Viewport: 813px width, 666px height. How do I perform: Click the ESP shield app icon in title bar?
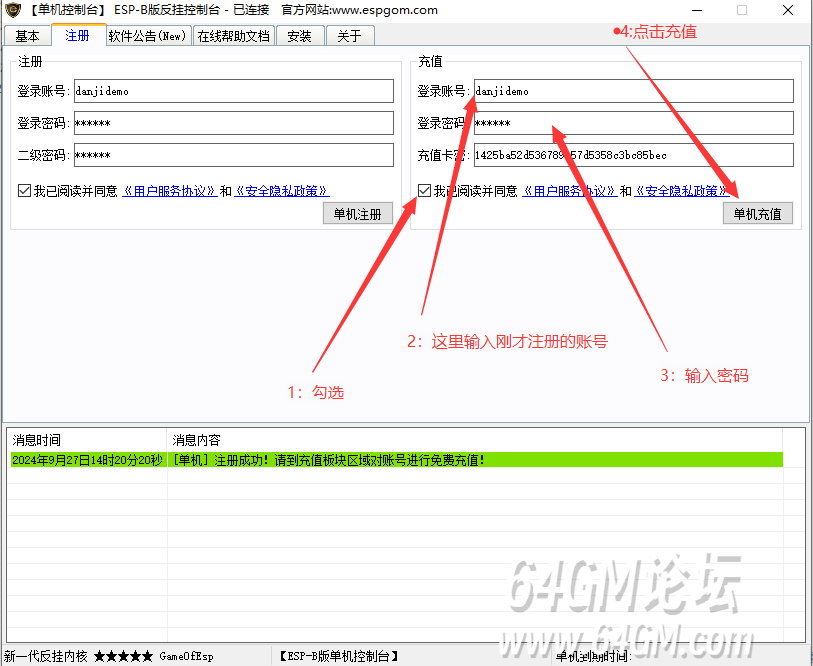tap(13, 10)
